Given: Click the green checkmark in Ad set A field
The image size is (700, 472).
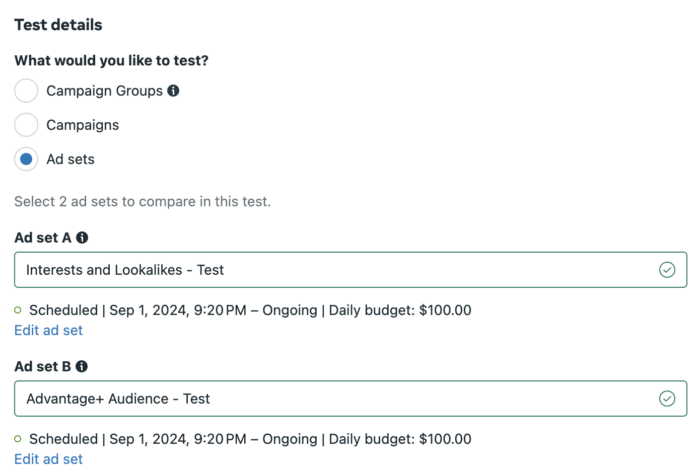Looking at the screenshot, I should [667, 270].
